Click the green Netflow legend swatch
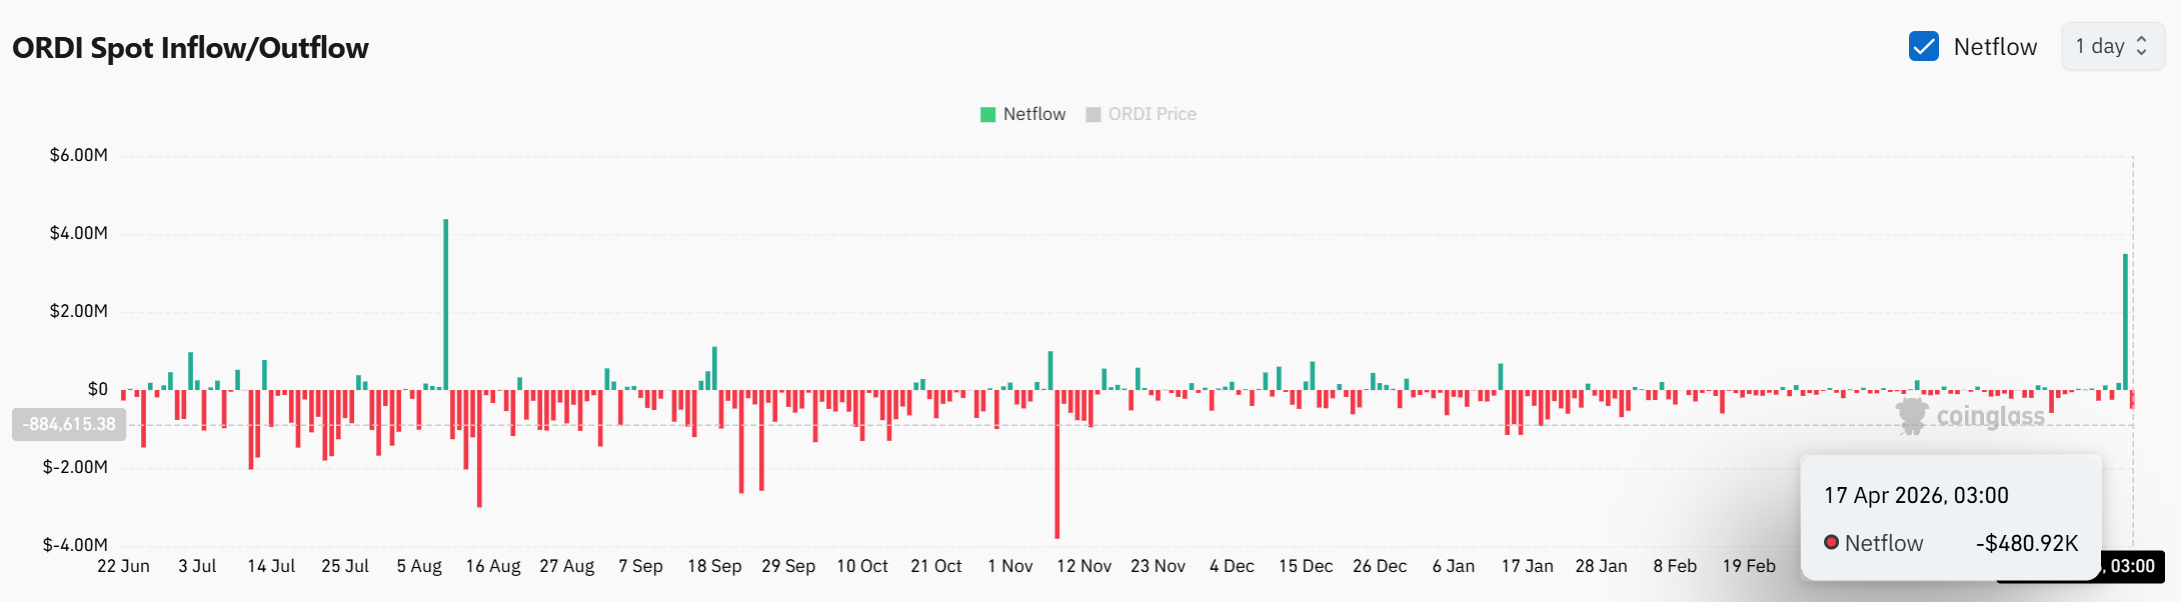Viewport: 2181px width, 602px height. pos(988,115)
